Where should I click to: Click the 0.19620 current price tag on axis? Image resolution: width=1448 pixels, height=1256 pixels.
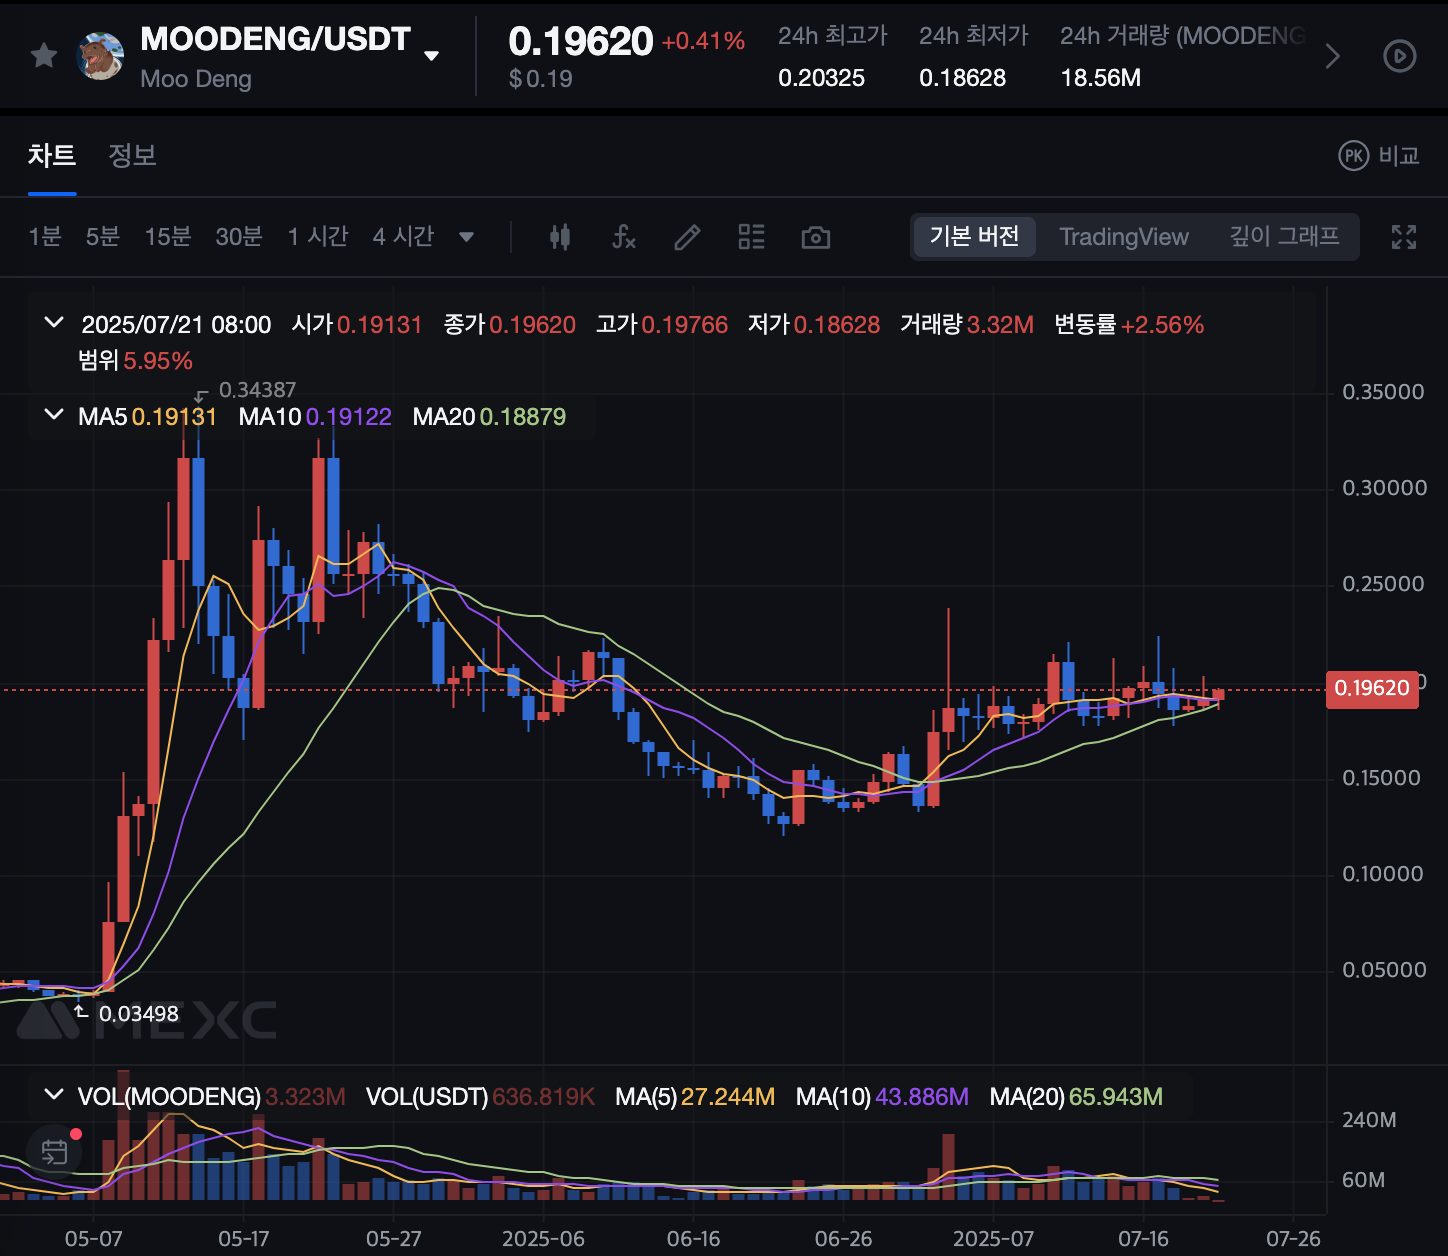[1372, 688]
